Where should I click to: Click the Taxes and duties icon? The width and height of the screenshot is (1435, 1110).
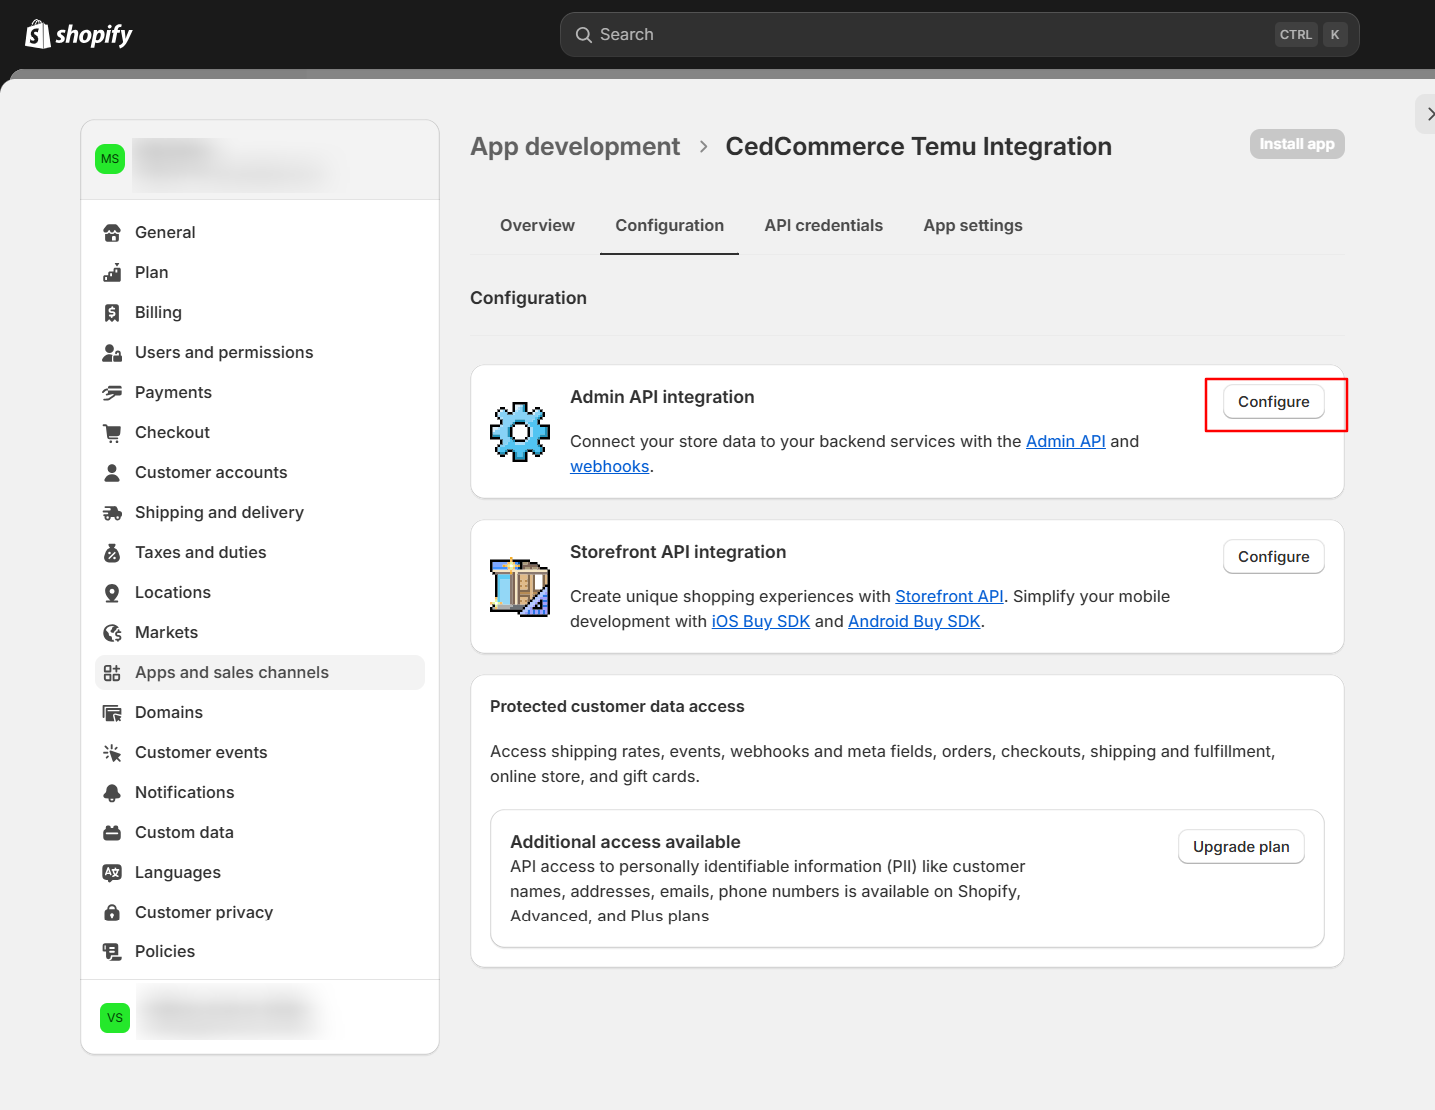[x=112, y=553]
